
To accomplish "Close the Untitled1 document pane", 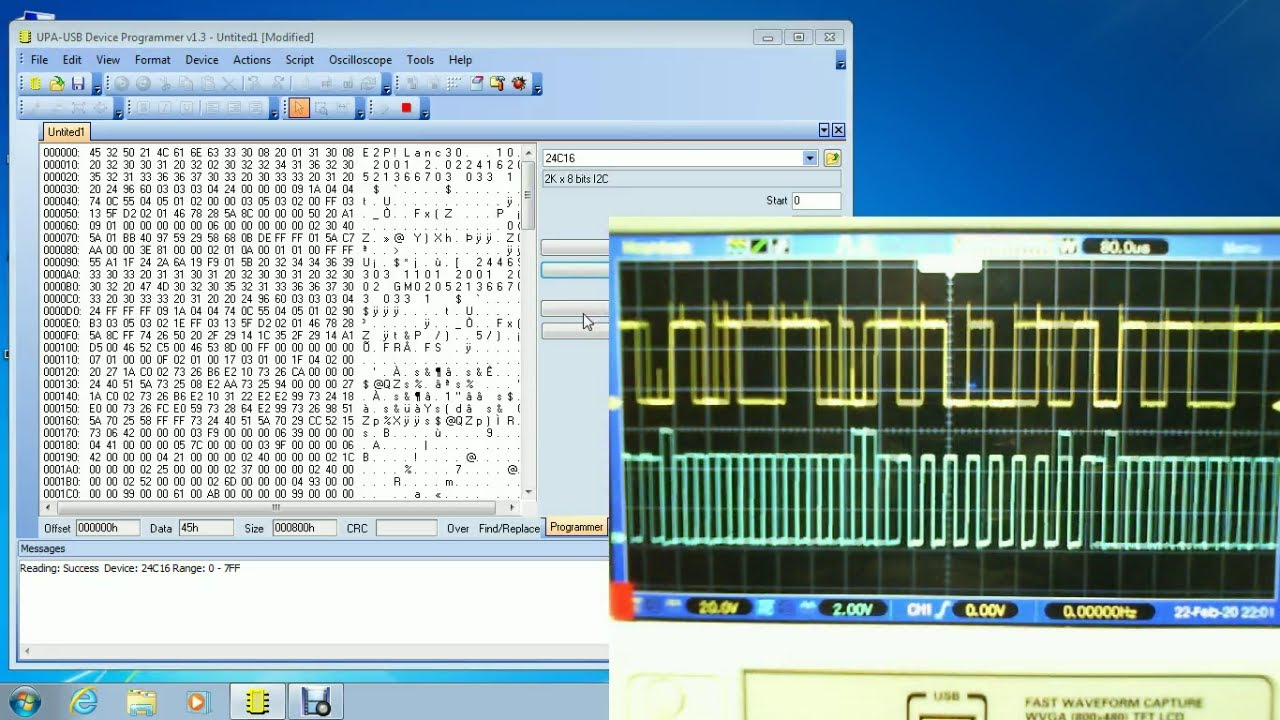I will click(x=838, y=130).
